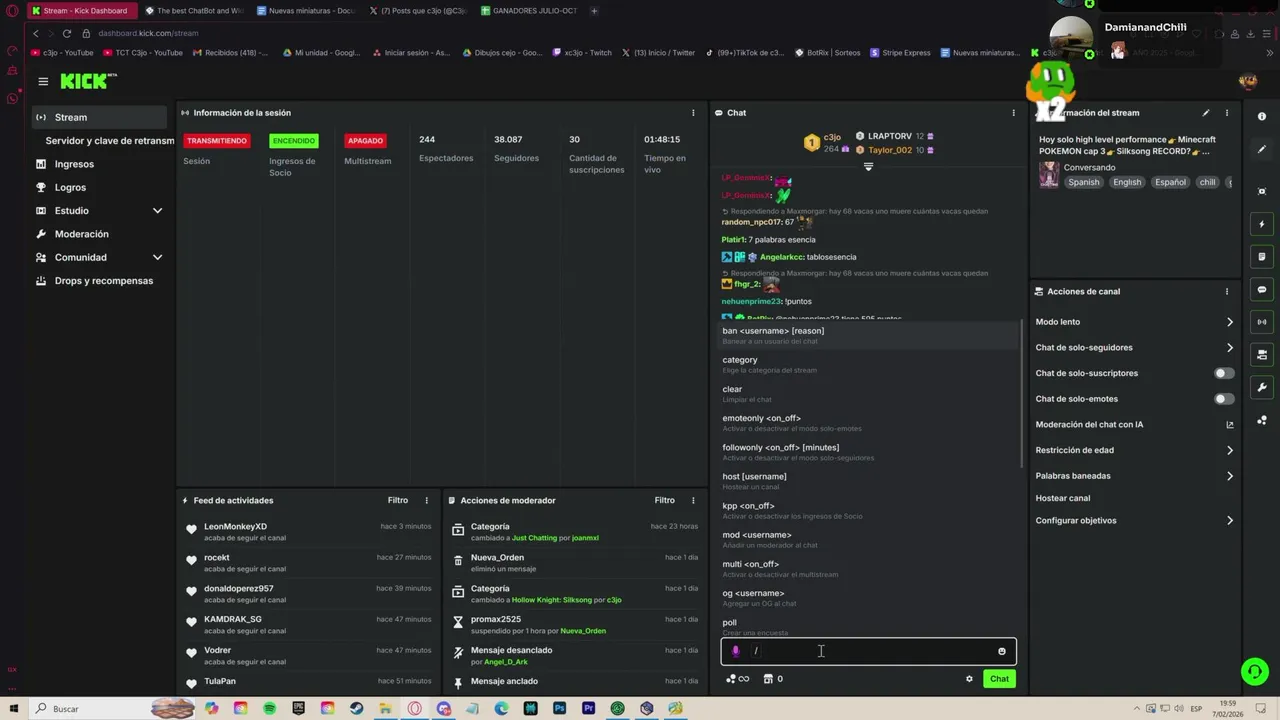1280x720 pixels.
Task: Select Stream in the left sidebar
Action: (x=99, y=117)
